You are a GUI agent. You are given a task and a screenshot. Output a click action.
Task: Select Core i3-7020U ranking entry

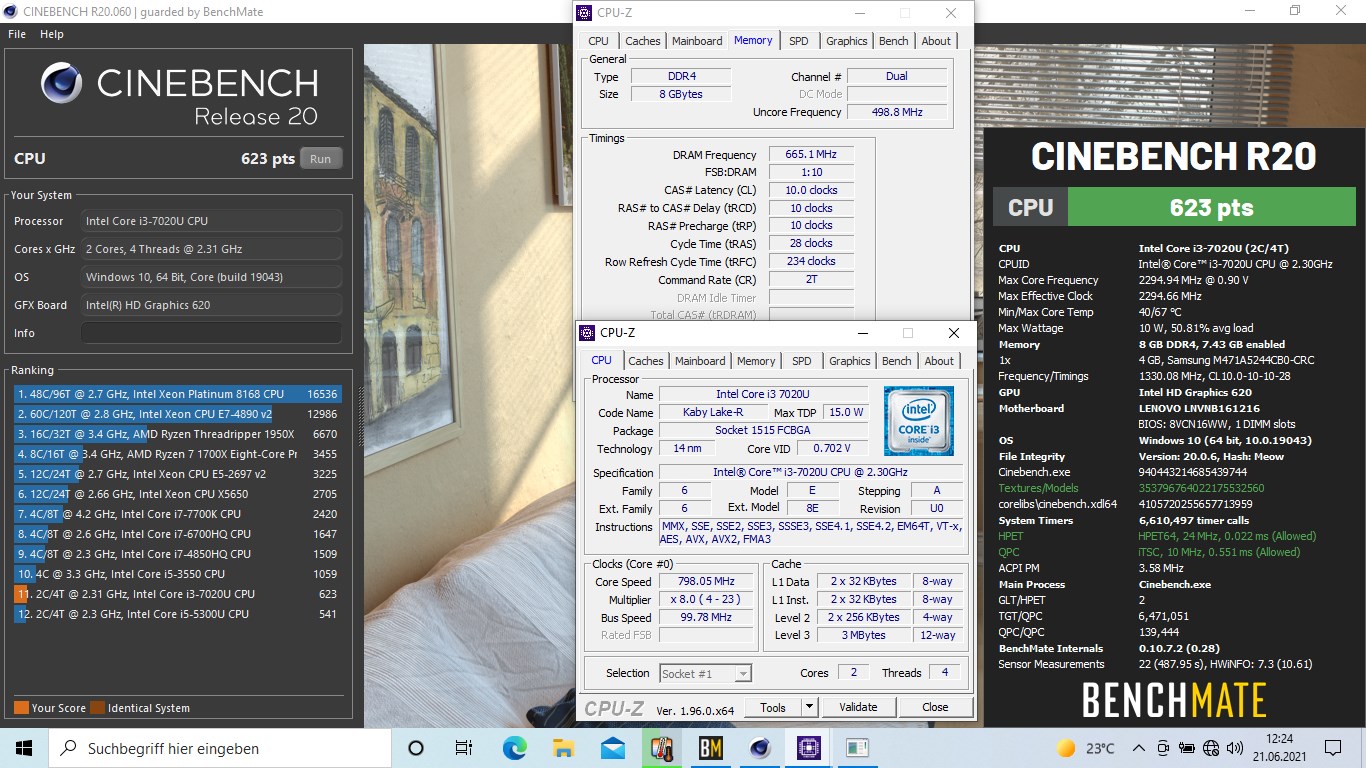178,594
